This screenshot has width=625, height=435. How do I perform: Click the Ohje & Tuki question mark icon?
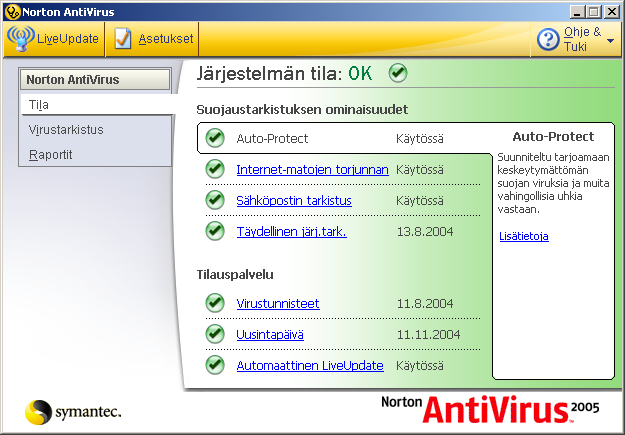(x=548, y=39)
